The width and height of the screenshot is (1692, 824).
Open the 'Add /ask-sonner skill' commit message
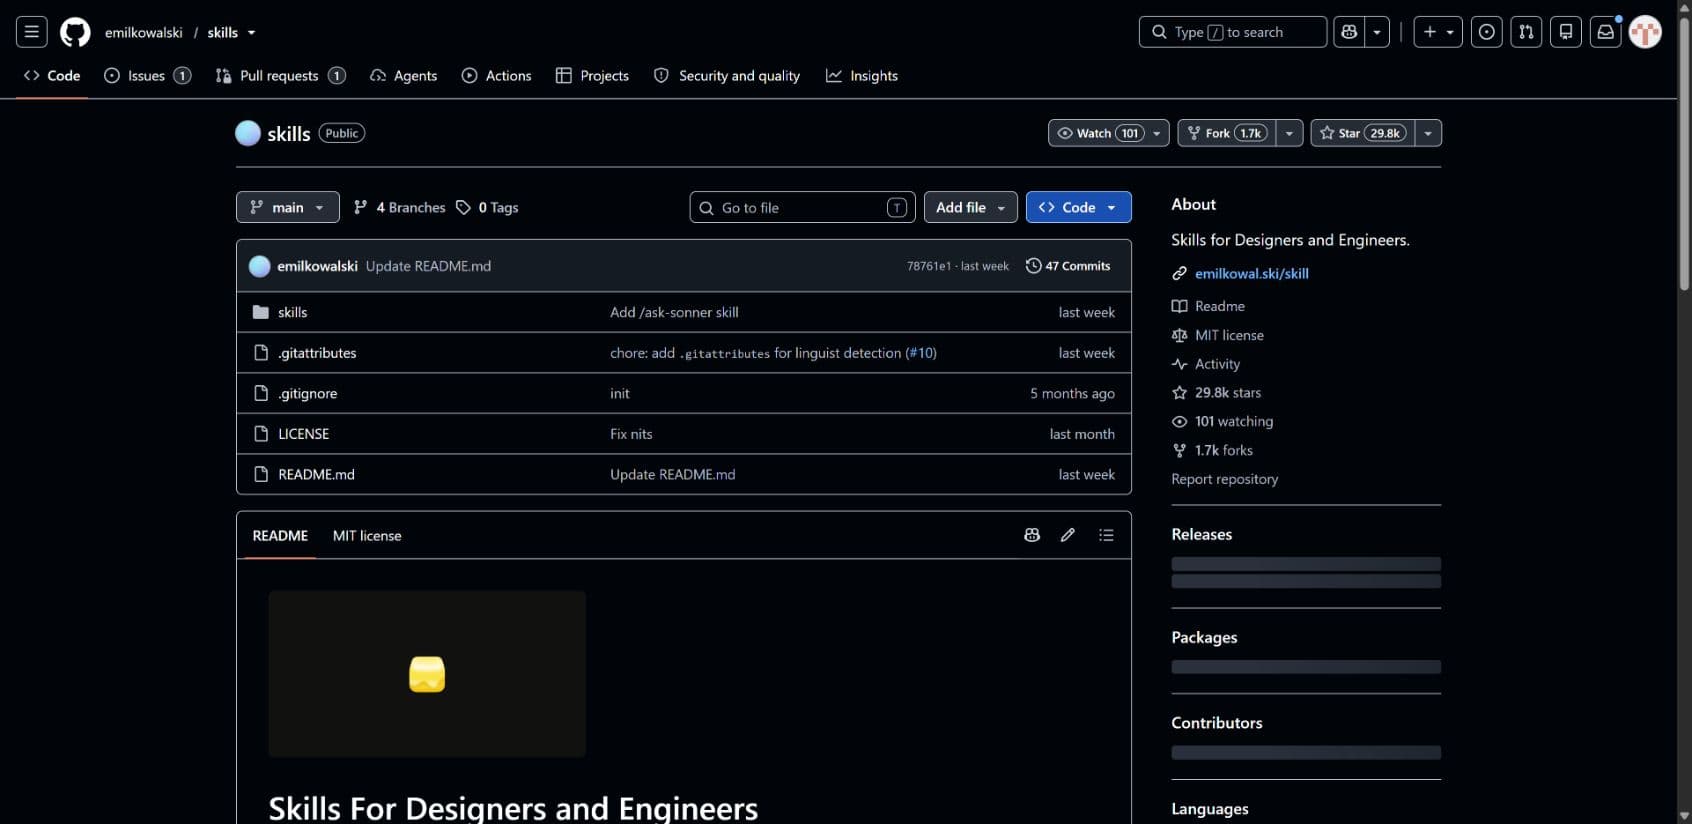point(674,312)
